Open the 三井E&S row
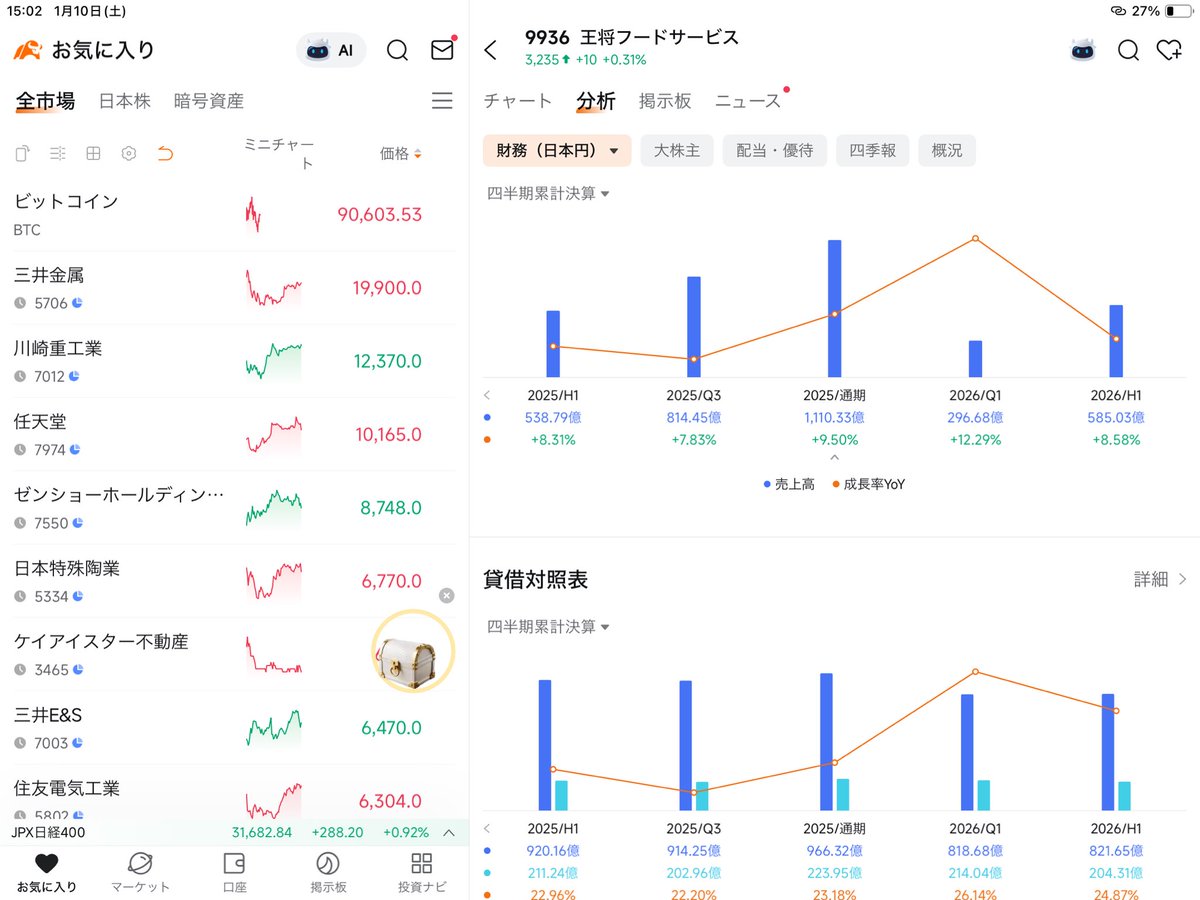Screen dimensions: 1200x900 [x=234, y=728]
